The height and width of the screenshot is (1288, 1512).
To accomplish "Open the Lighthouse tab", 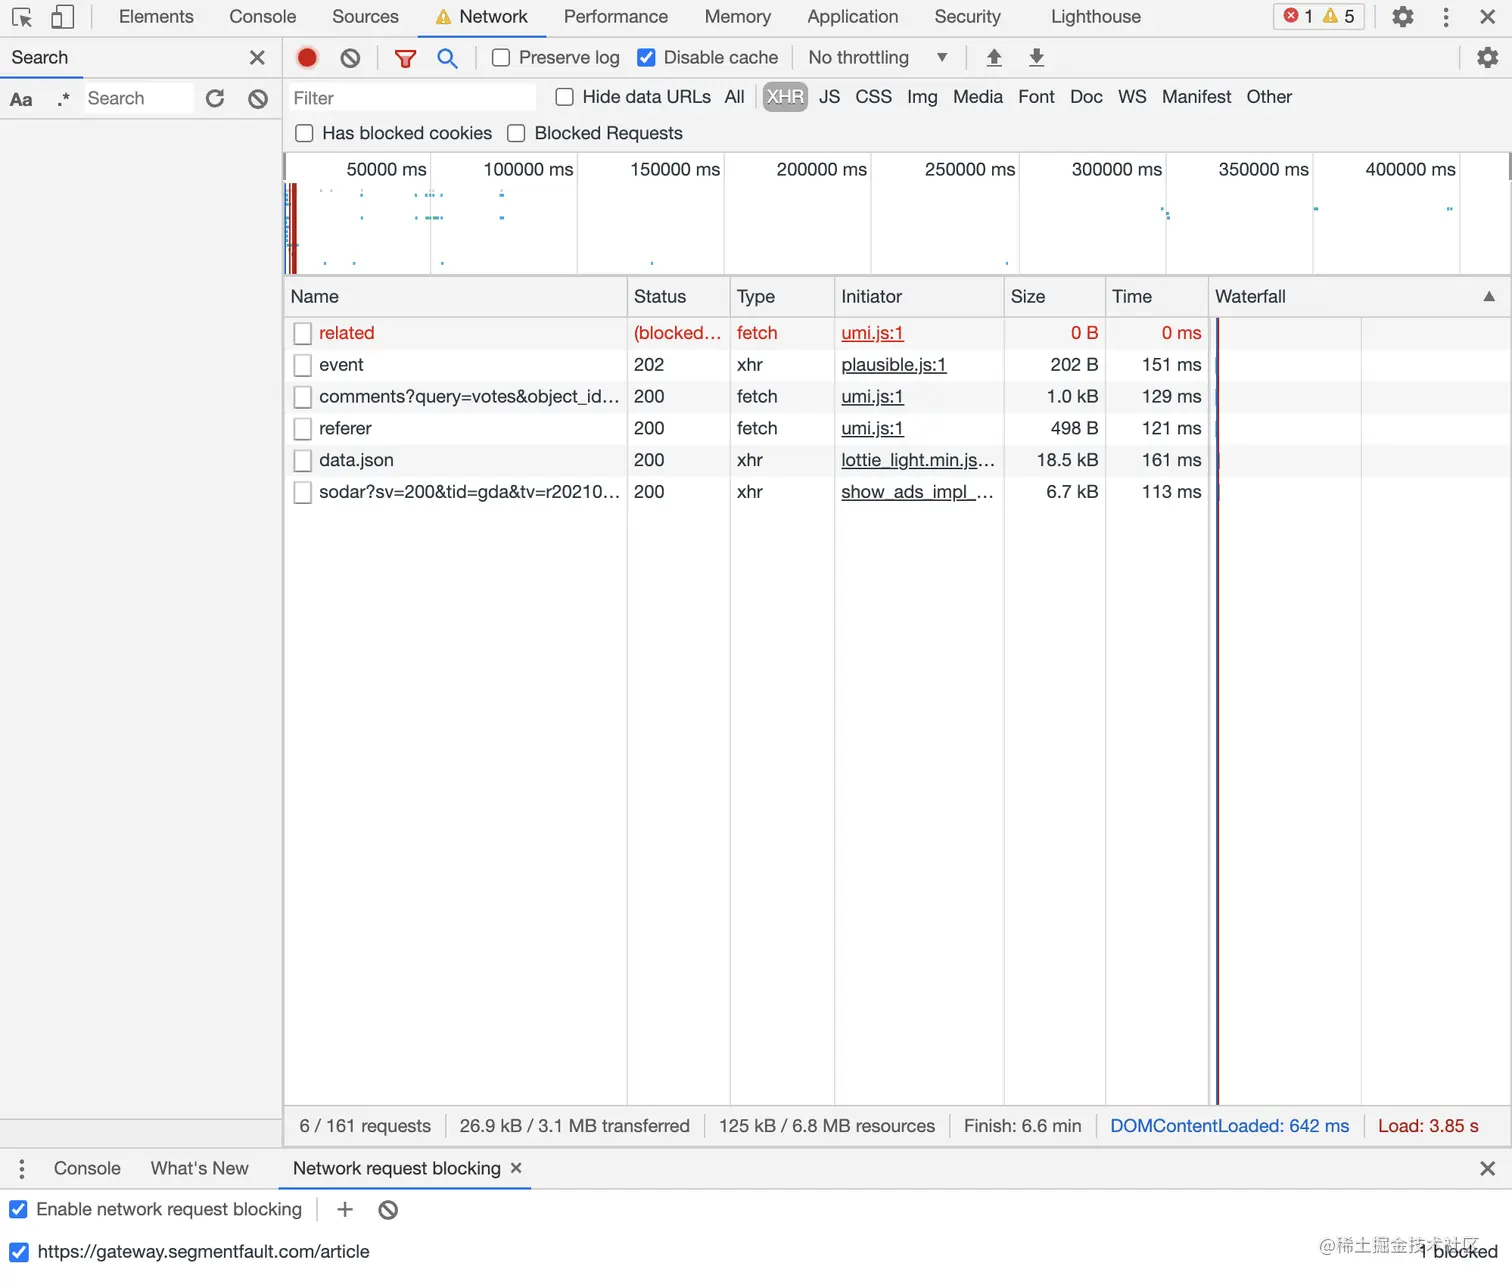I will point(1096,17).
